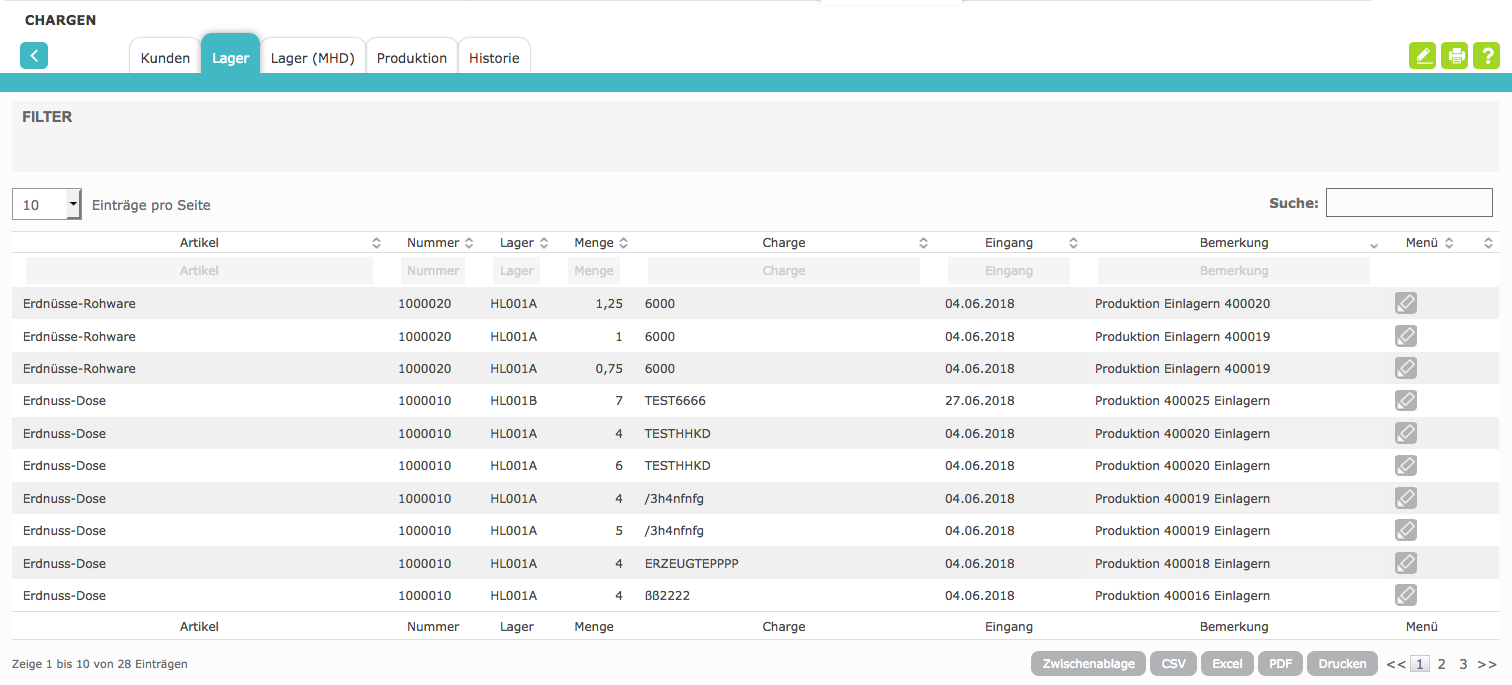Export table using the CSV button
1512x685 pixels.
[1173, 664]
